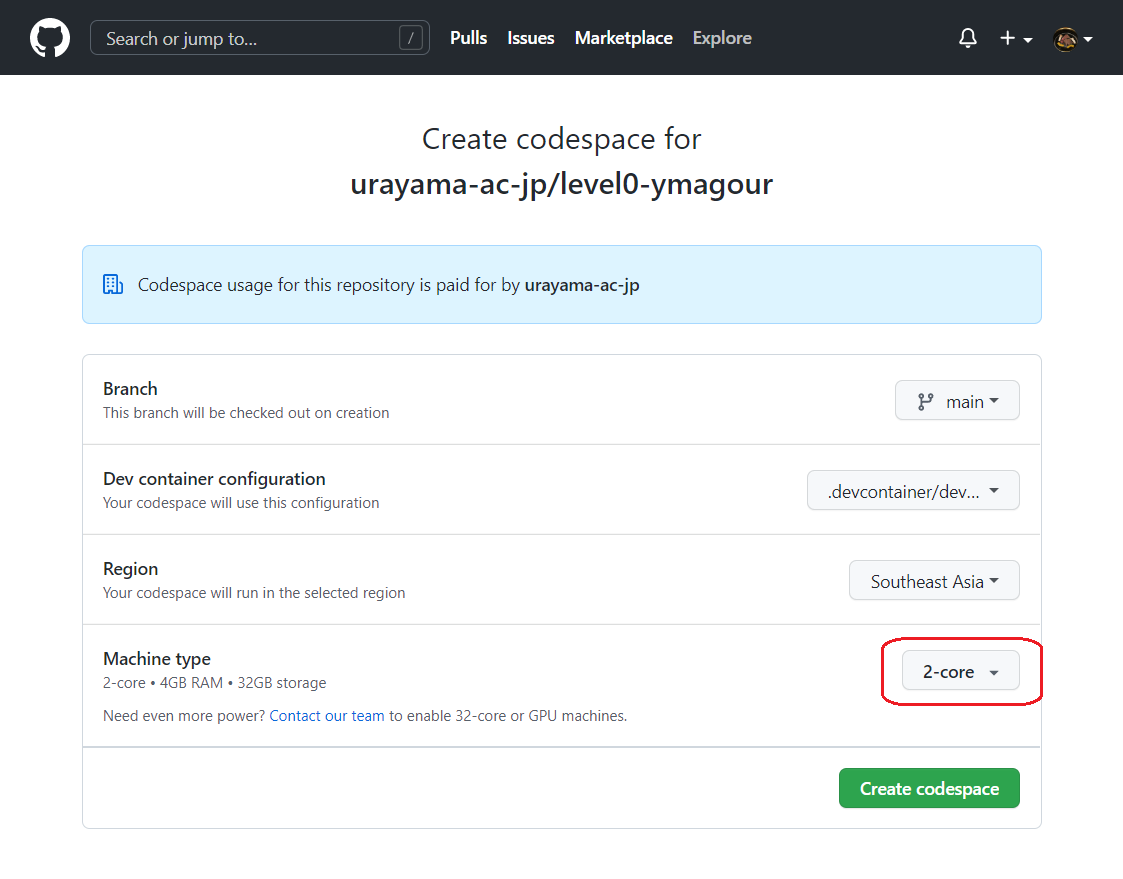Click the GitHub logo in the header
Screen dimensions: 1123x879
tap(49, 37)
